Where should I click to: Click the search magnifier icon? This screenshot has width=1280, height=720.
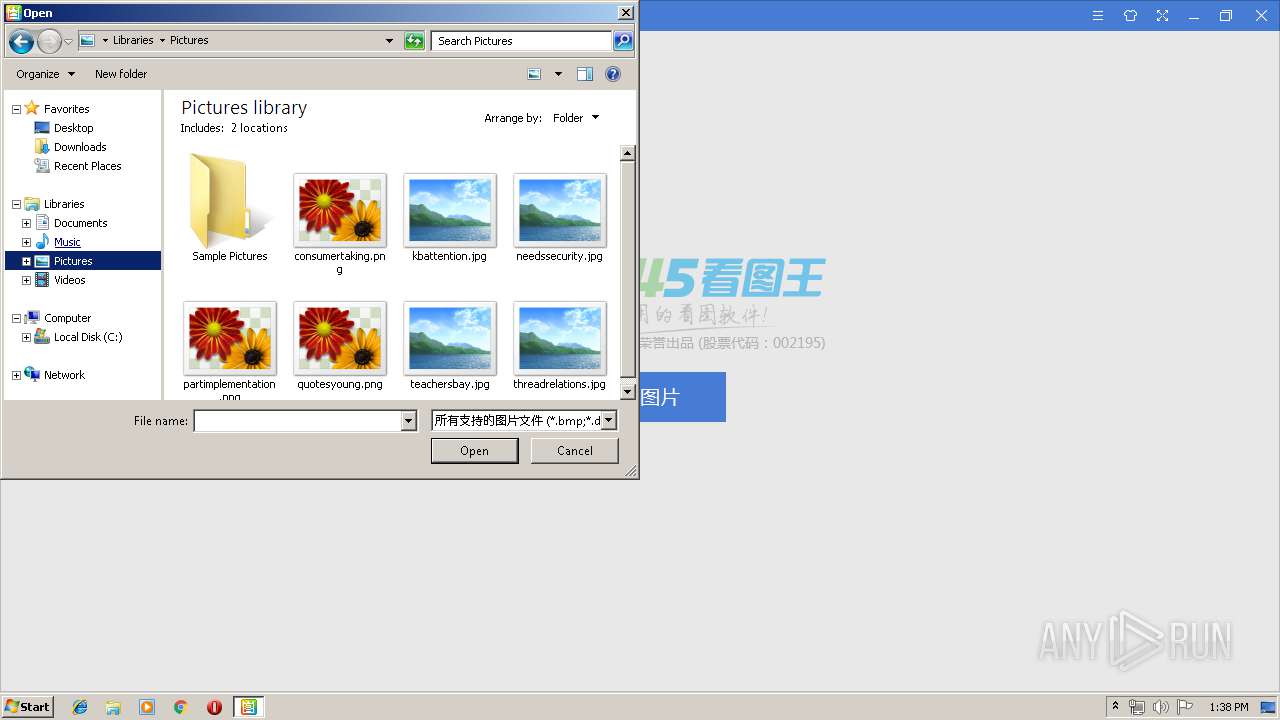tap(623, 41)
